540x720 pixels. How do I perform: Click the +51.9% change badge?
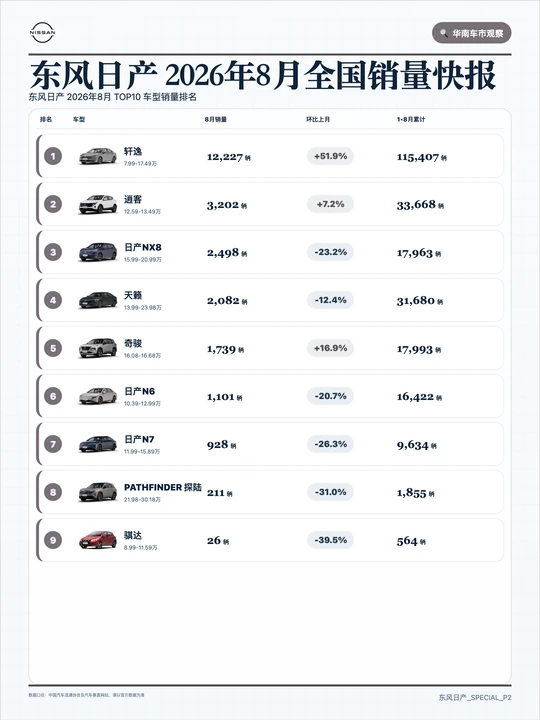coord(330,156)
